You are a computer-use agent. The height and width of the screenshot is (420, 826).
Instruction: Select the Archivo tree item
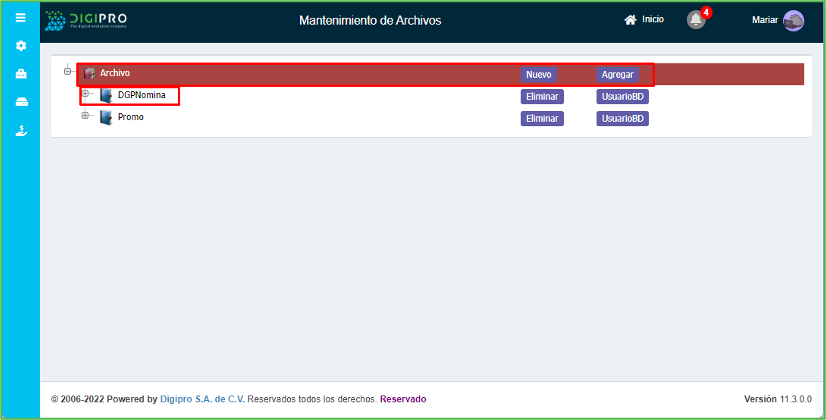tap(115, 73)
